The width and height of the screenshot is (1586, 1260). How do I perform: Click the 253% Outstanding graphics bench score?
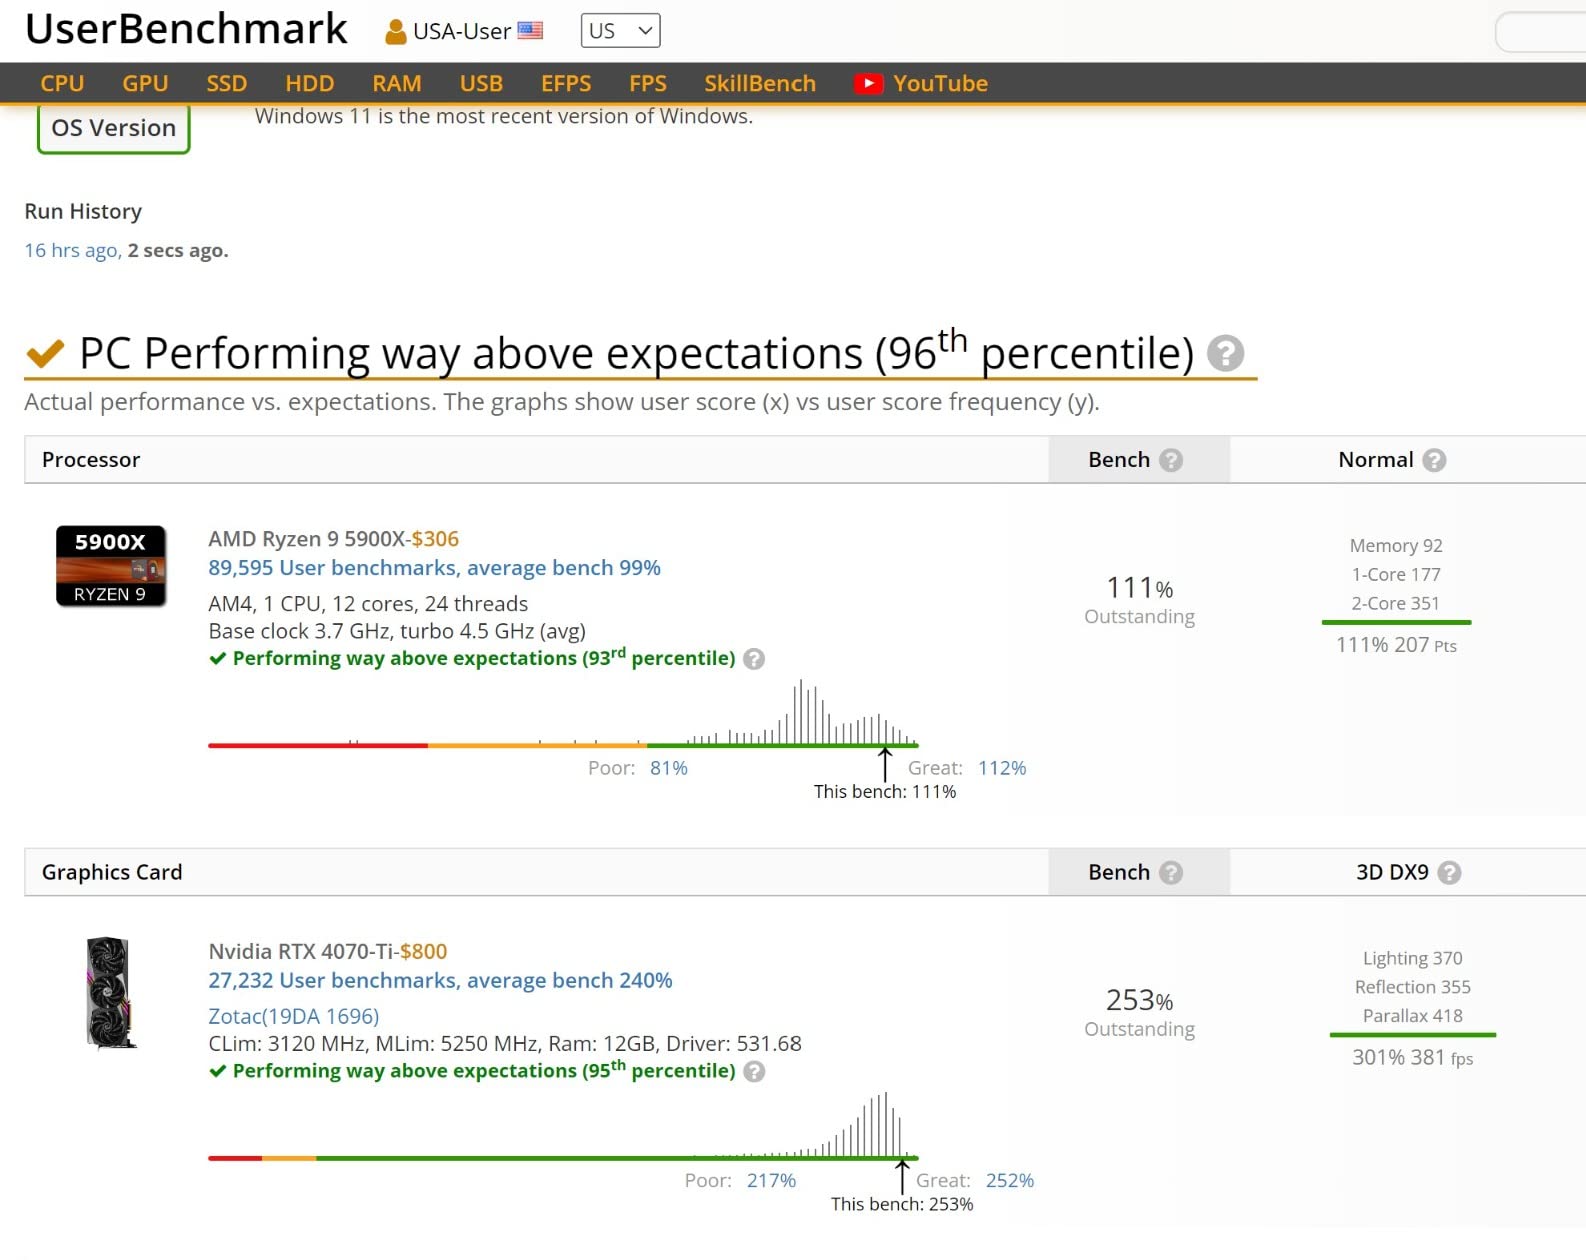pos(1139,1013)
